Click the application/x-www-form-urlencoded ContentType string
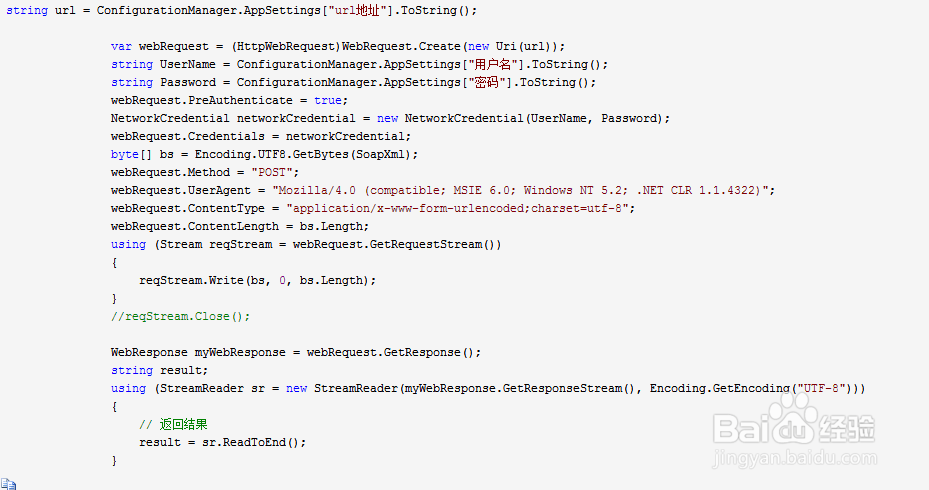This screenshot has height=490, width=929. 460,208
